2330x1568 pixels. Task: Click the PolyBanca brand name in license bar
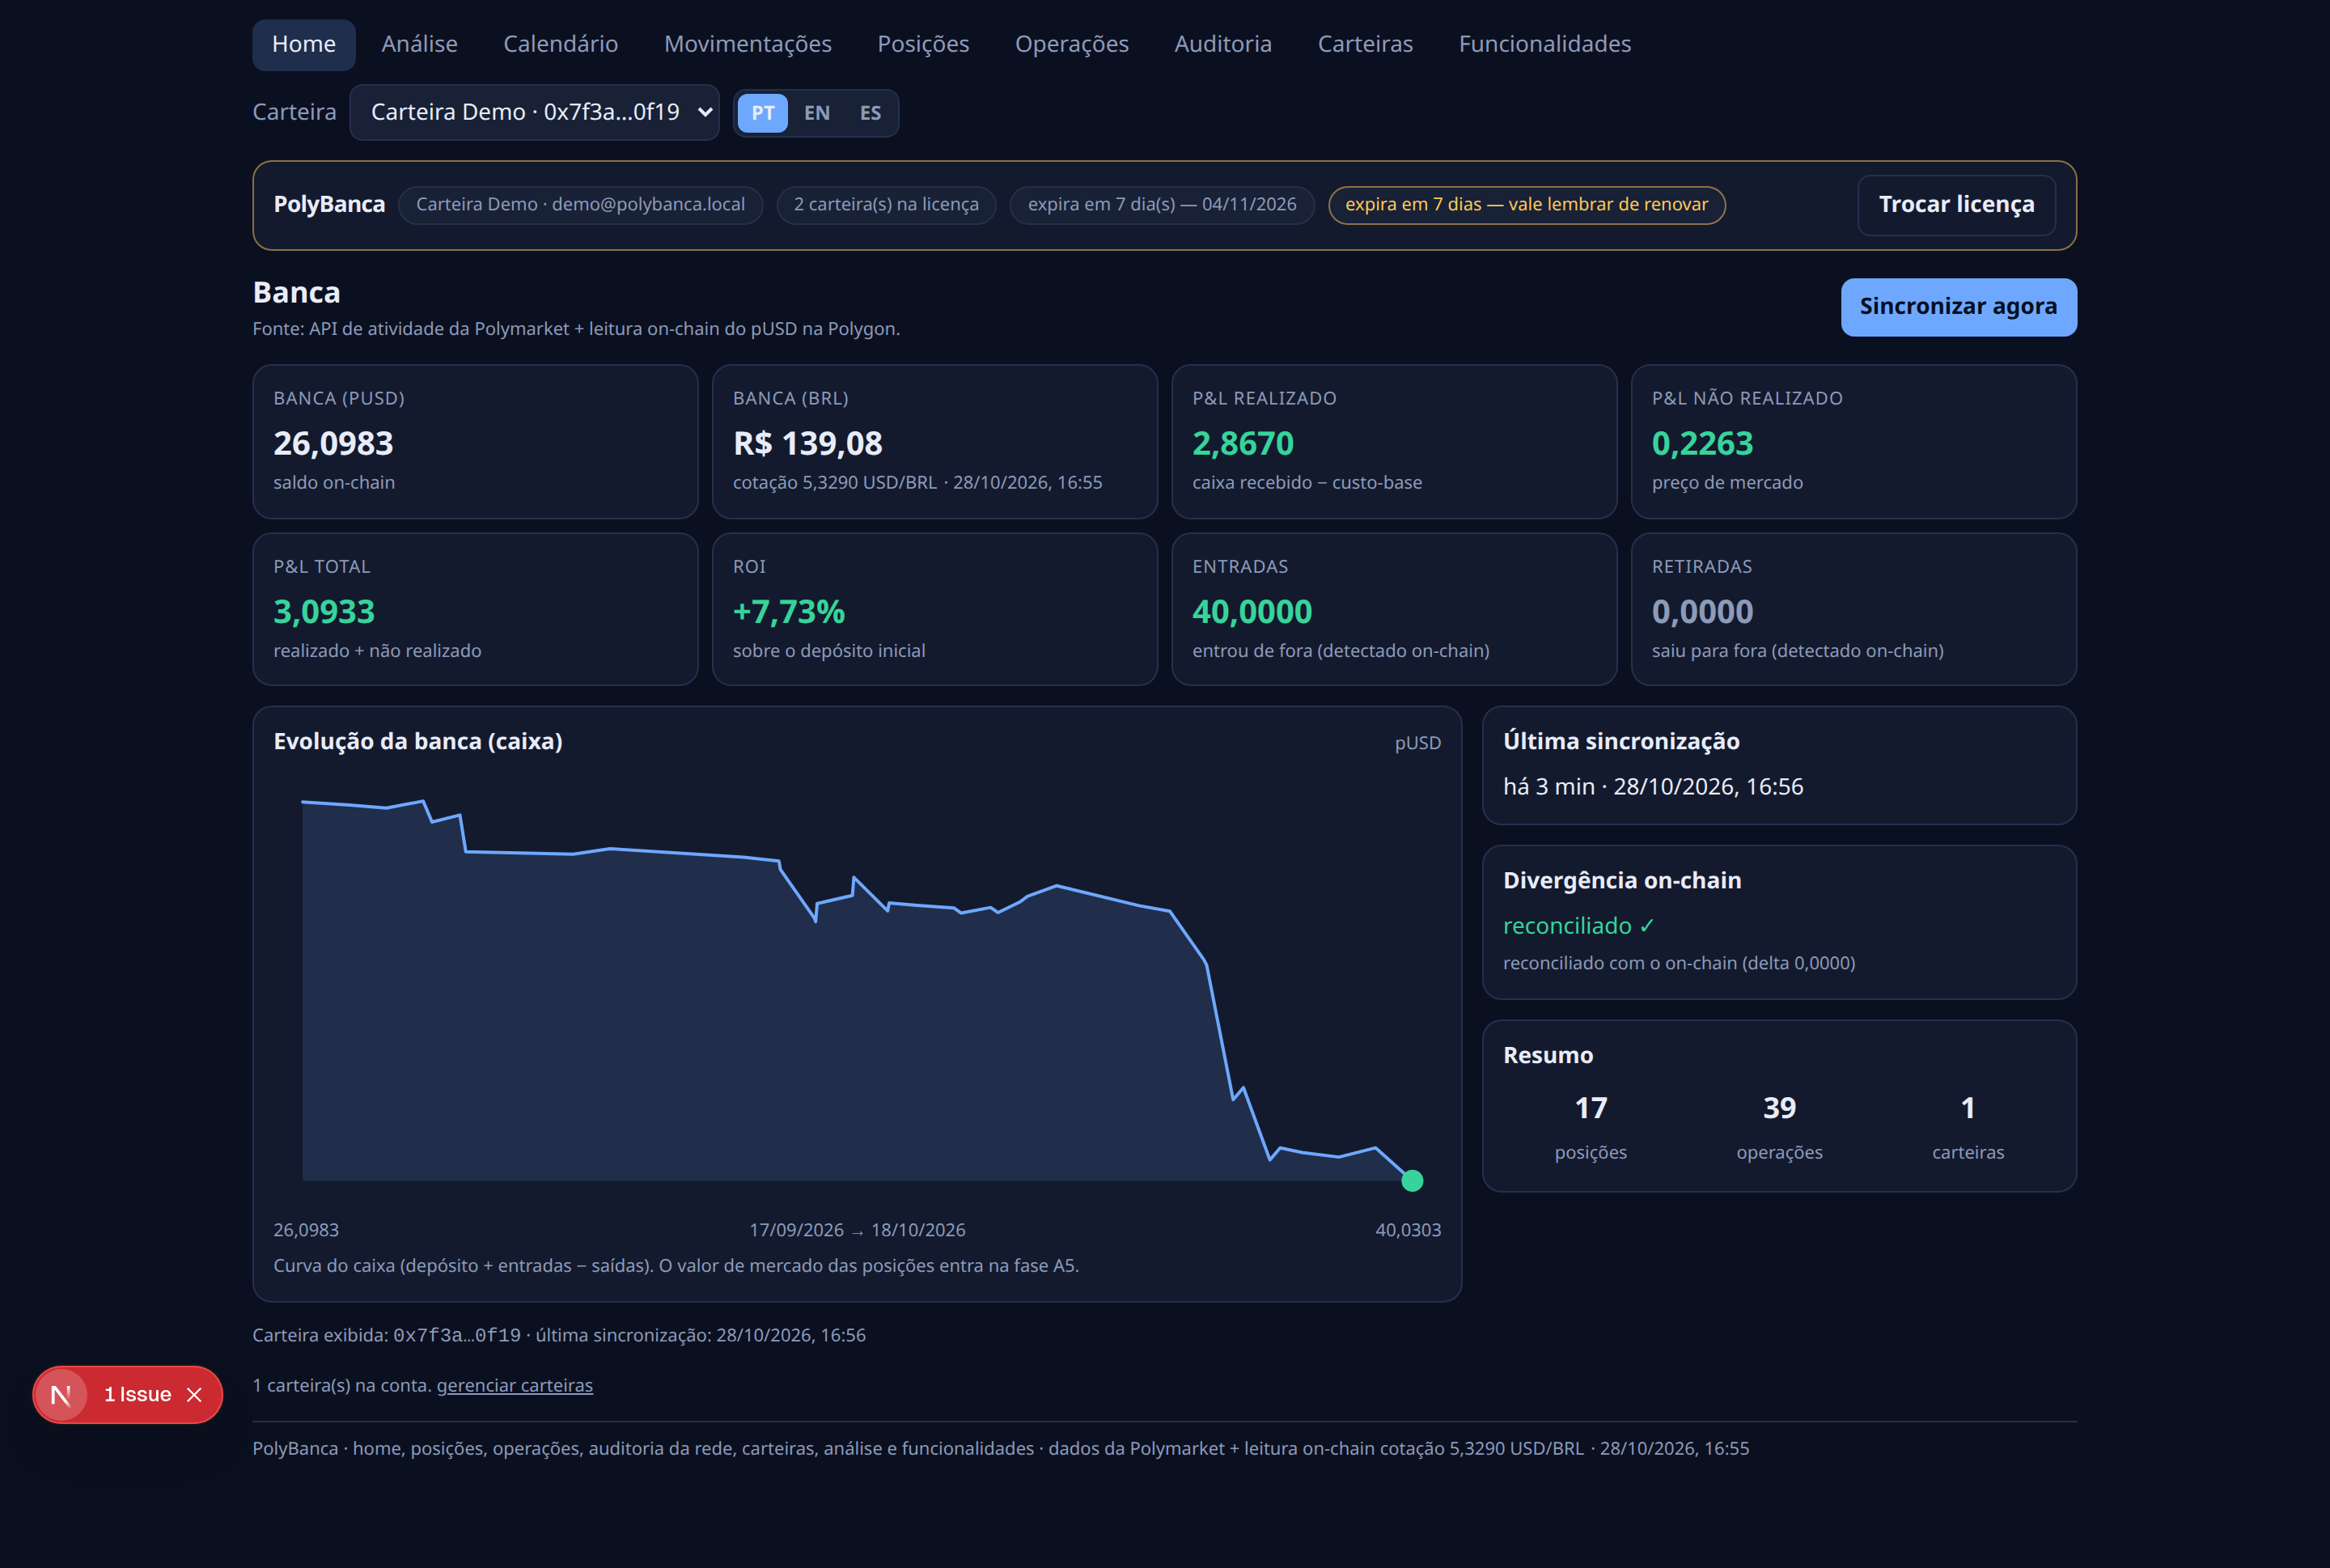pyautogui.click(x=330, y=205)
